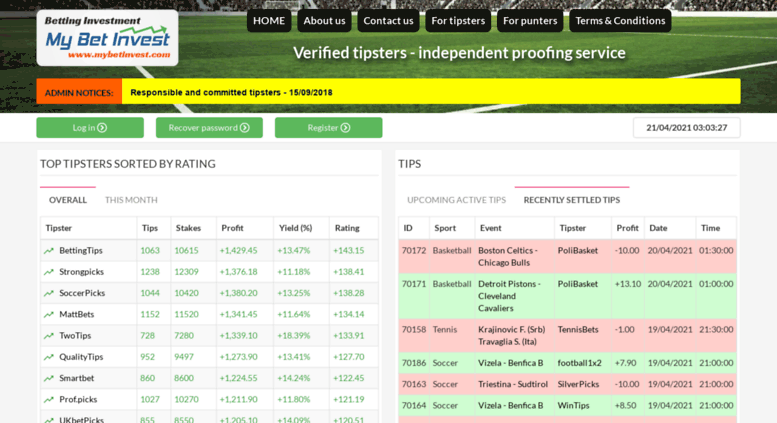The height and width of the screenshot is (423, 777).
Task: Click the date-time display 21/04/2021
Action: 686,128
